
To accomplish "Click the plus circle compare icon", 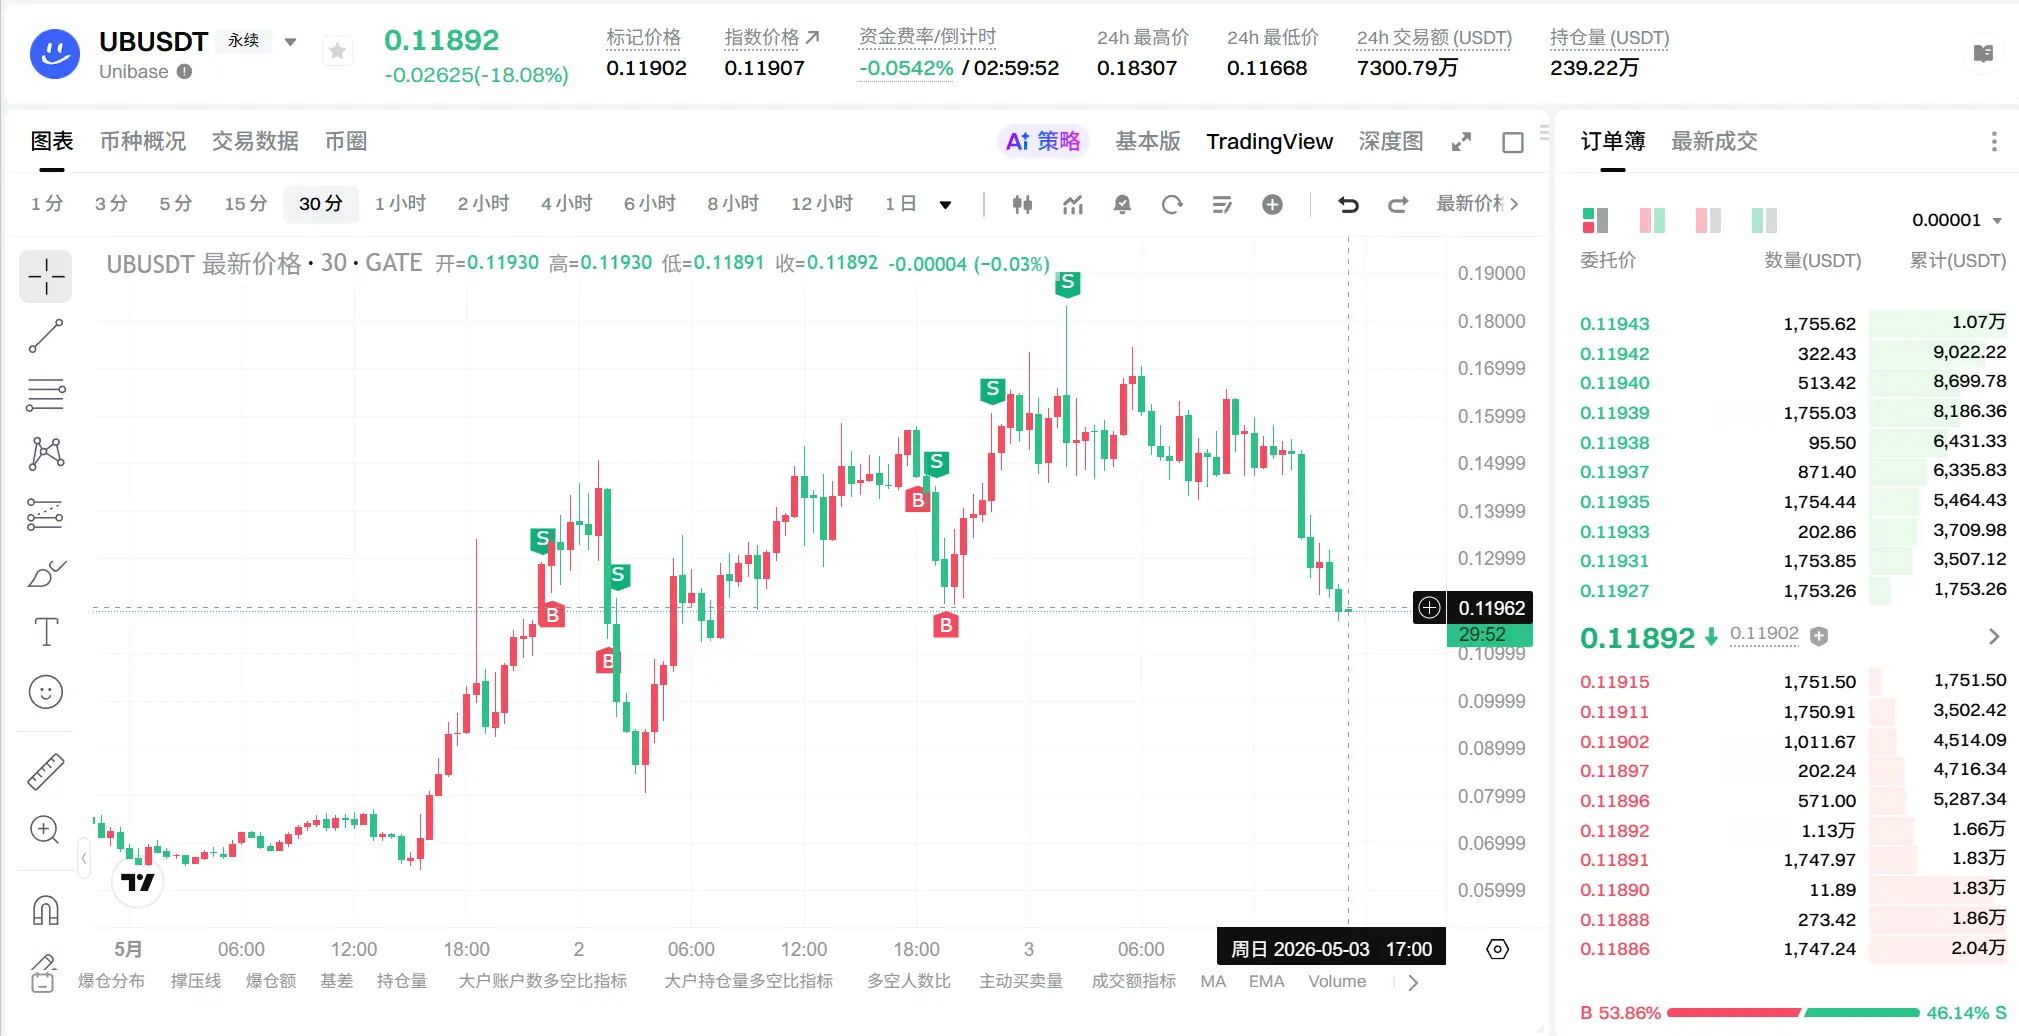I will [x=1272, y=204].
